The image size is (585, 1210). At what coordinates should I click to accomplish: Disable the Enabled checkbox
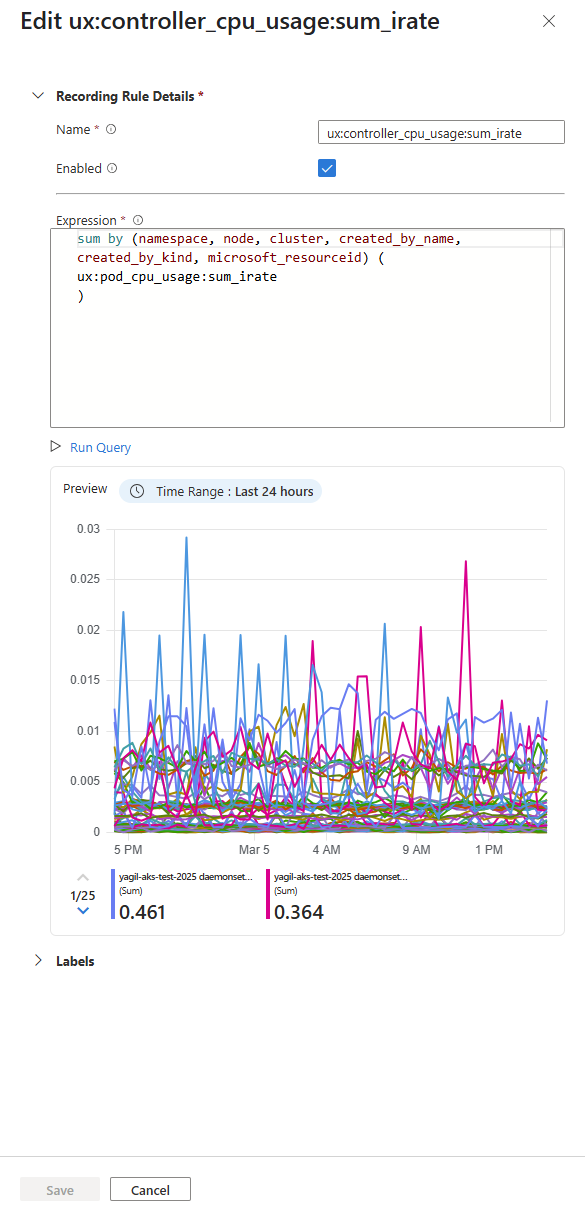coord(326,168)
